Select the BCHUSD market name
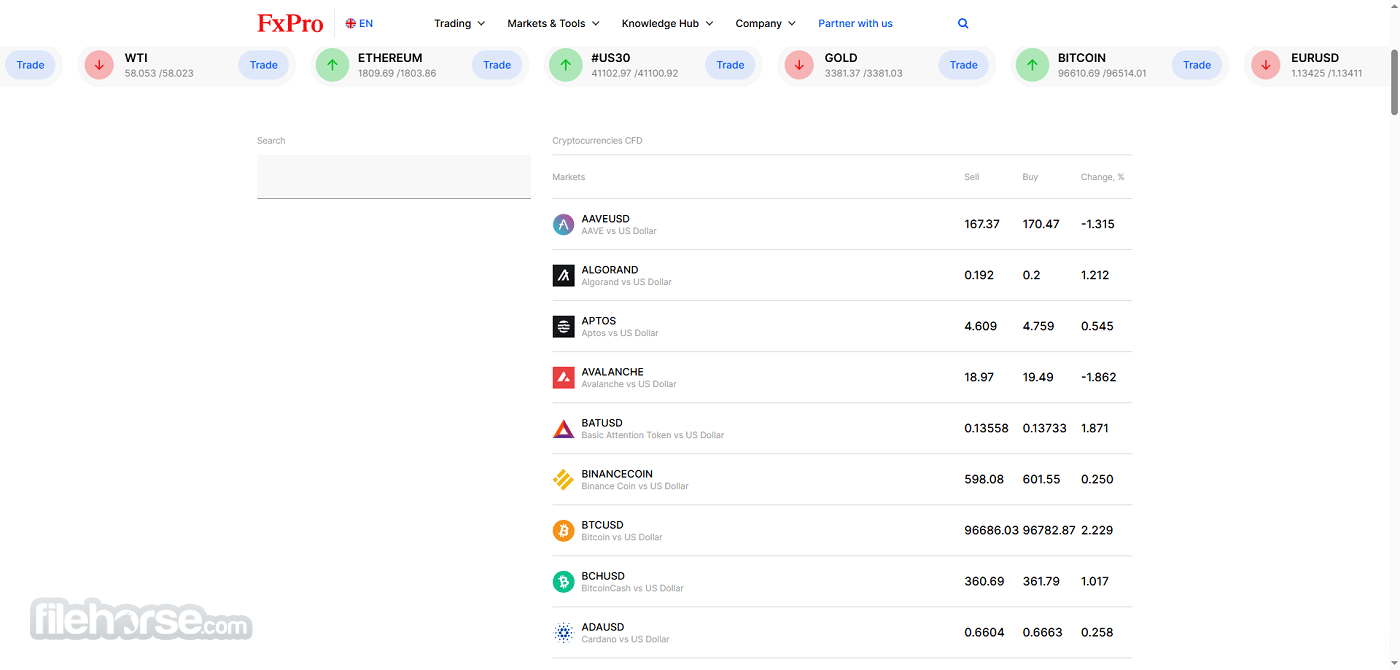1400x670 pixels. coord(603,576)
